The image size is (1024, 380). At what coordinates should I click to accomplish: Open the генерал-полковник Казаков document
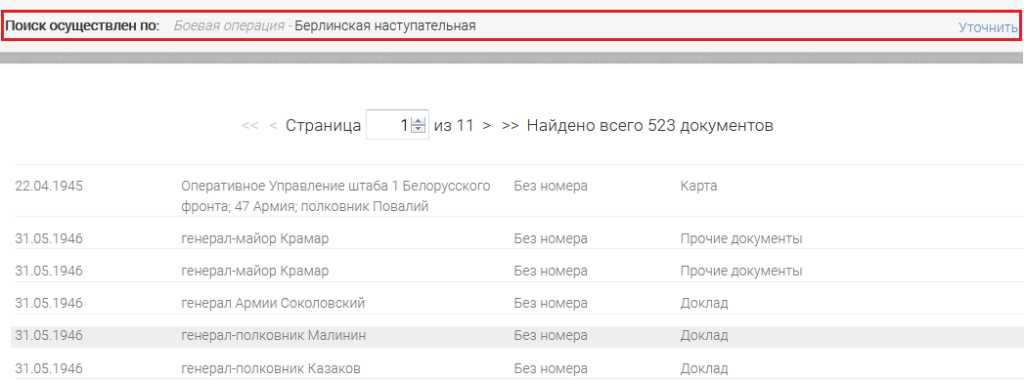click(x=271, y=368)
